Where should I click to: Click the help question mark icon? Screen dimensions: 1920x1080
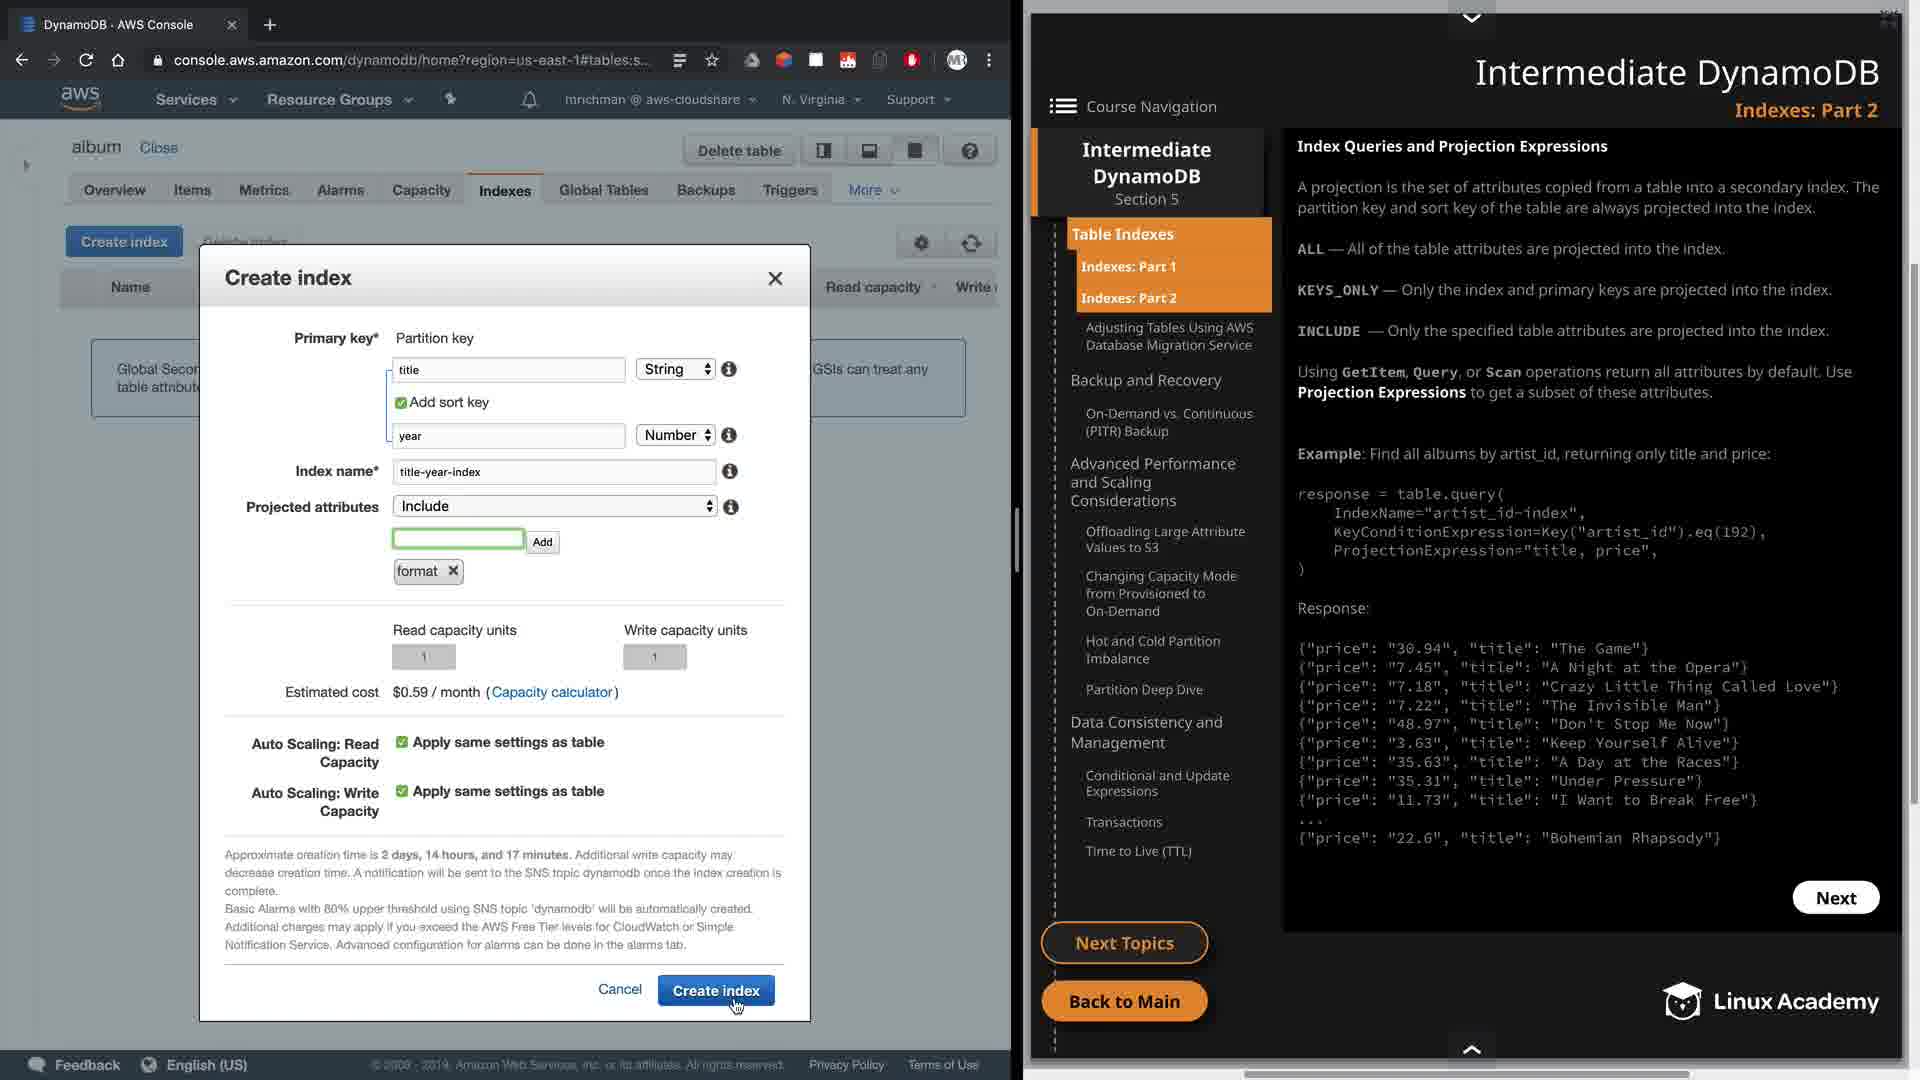coord(969,151)
